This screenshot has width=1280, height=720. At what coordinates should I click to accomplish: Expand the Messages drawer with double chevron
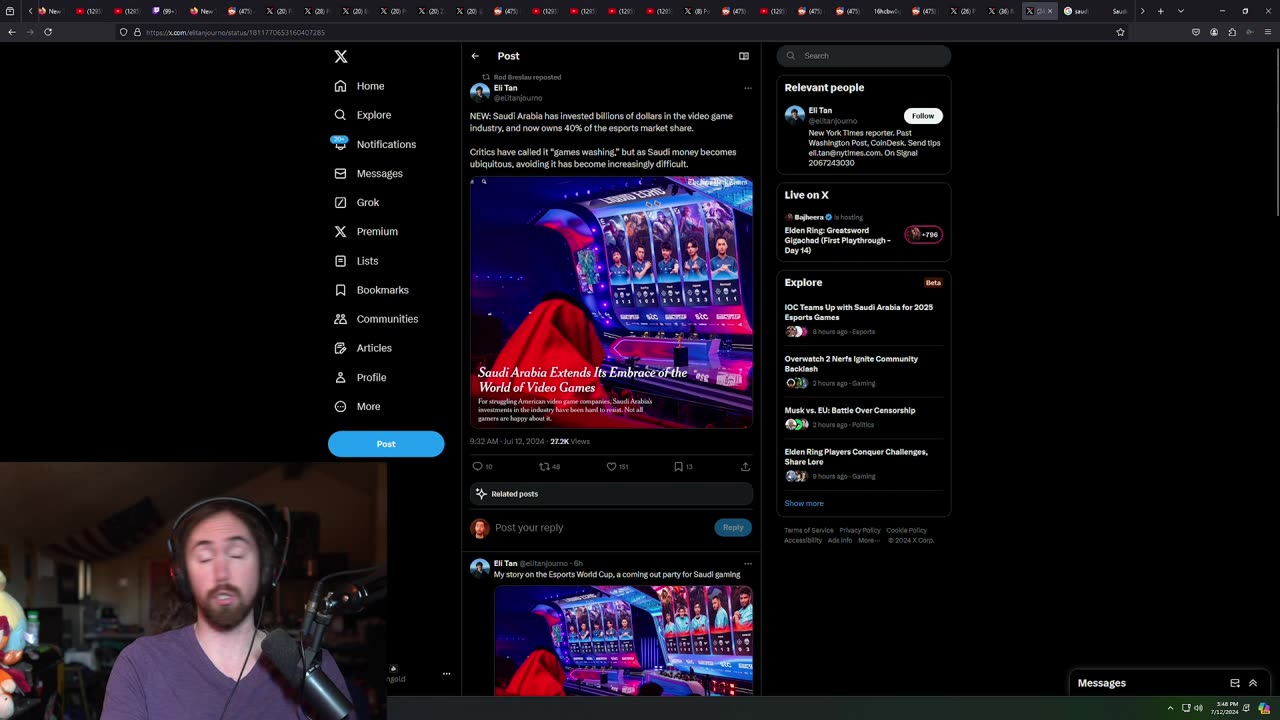point(1253,683)
